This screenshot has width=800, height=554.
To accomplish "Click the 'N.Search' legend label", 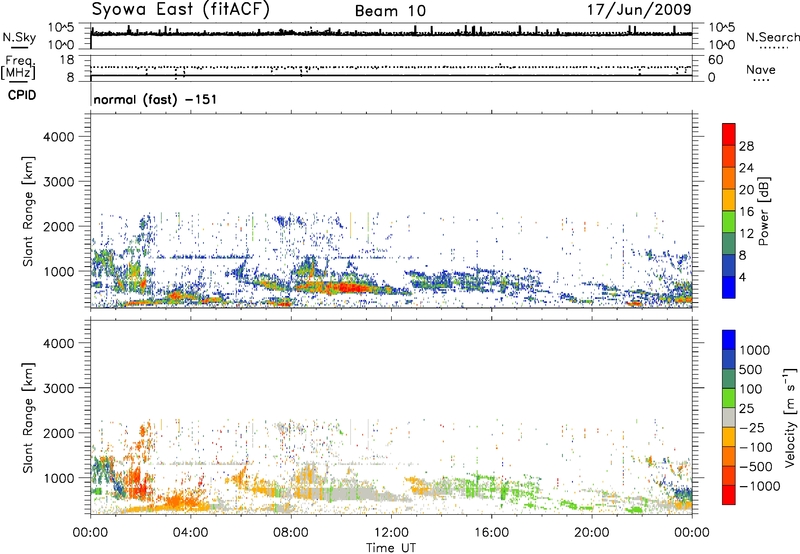I will (x=772, y=37).
